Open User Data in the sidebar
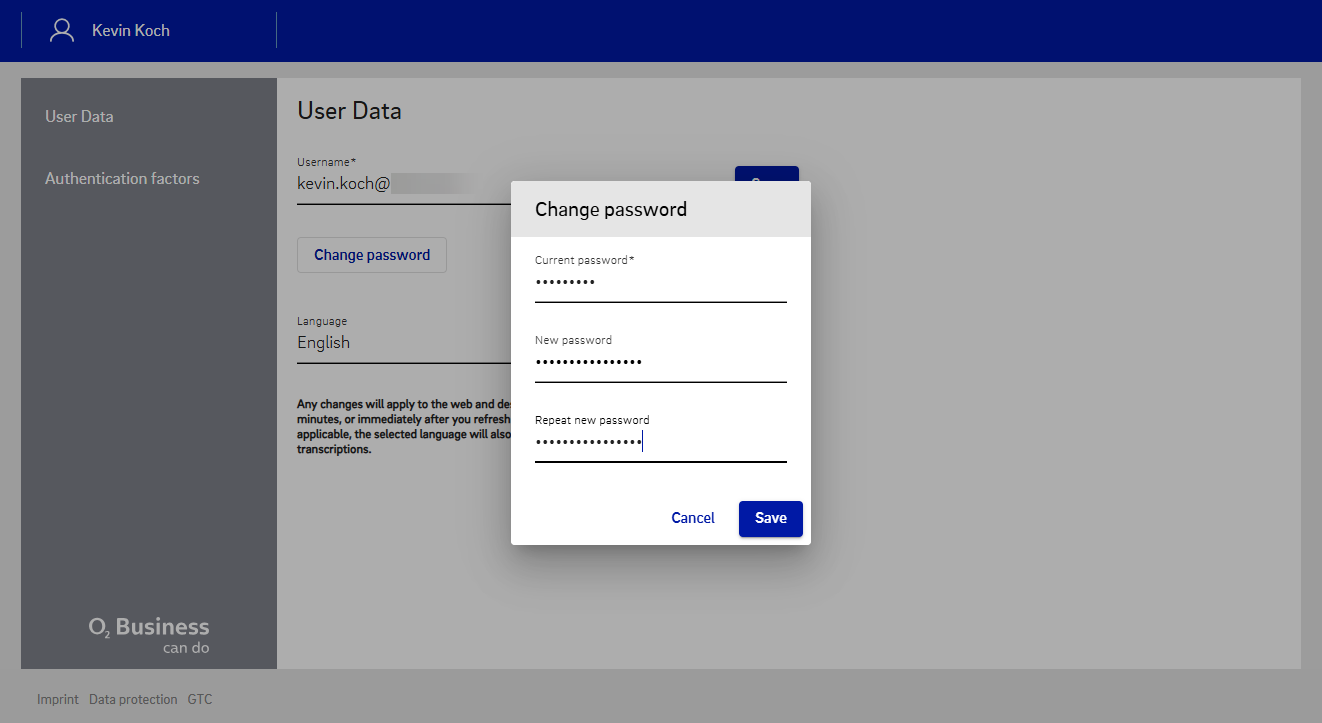The width and height of the screenshot is (1322, 723). (x=79, y=116)
